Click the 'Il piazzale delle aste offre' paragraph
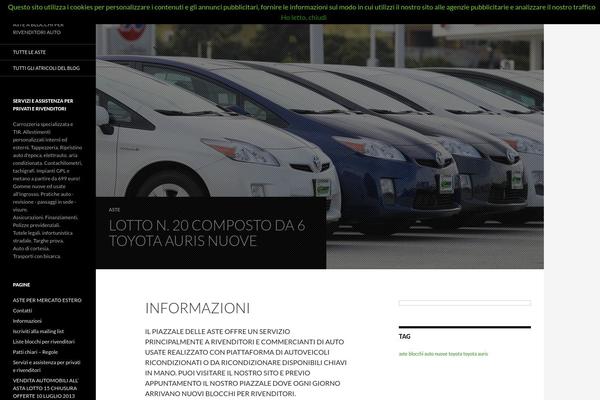The width and height of the screenshot is (600, 400). (x=246, y=362)
